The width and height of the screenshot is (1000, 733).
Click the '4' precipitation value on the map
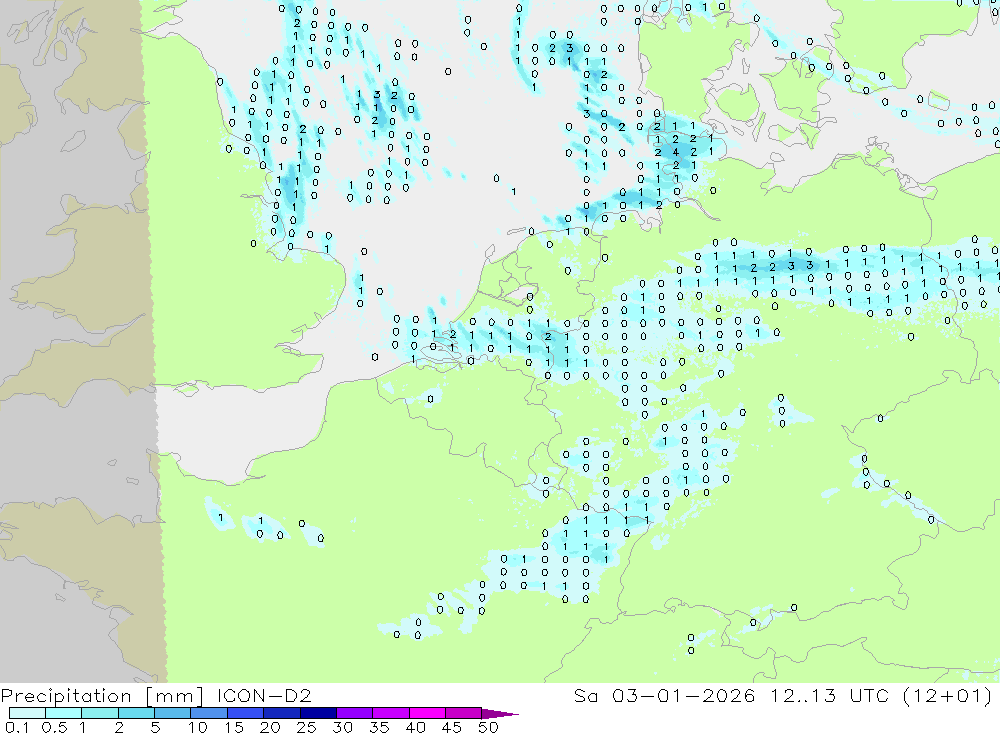(676, 152)
